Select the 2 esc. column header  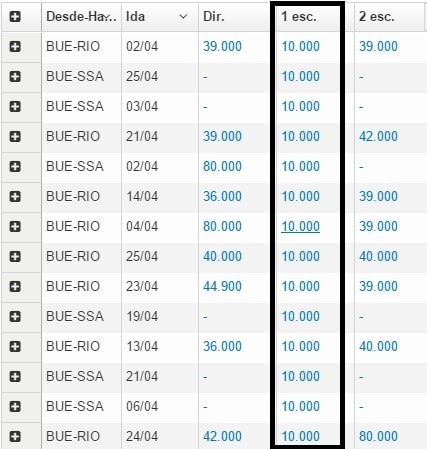tap(377, 16)
